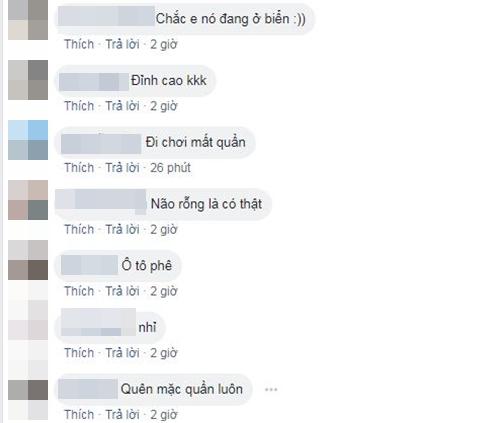Like the comment 'Não rỗng là có thật'
This screenshot has height=423, width=500.
(x=79, y=229)
